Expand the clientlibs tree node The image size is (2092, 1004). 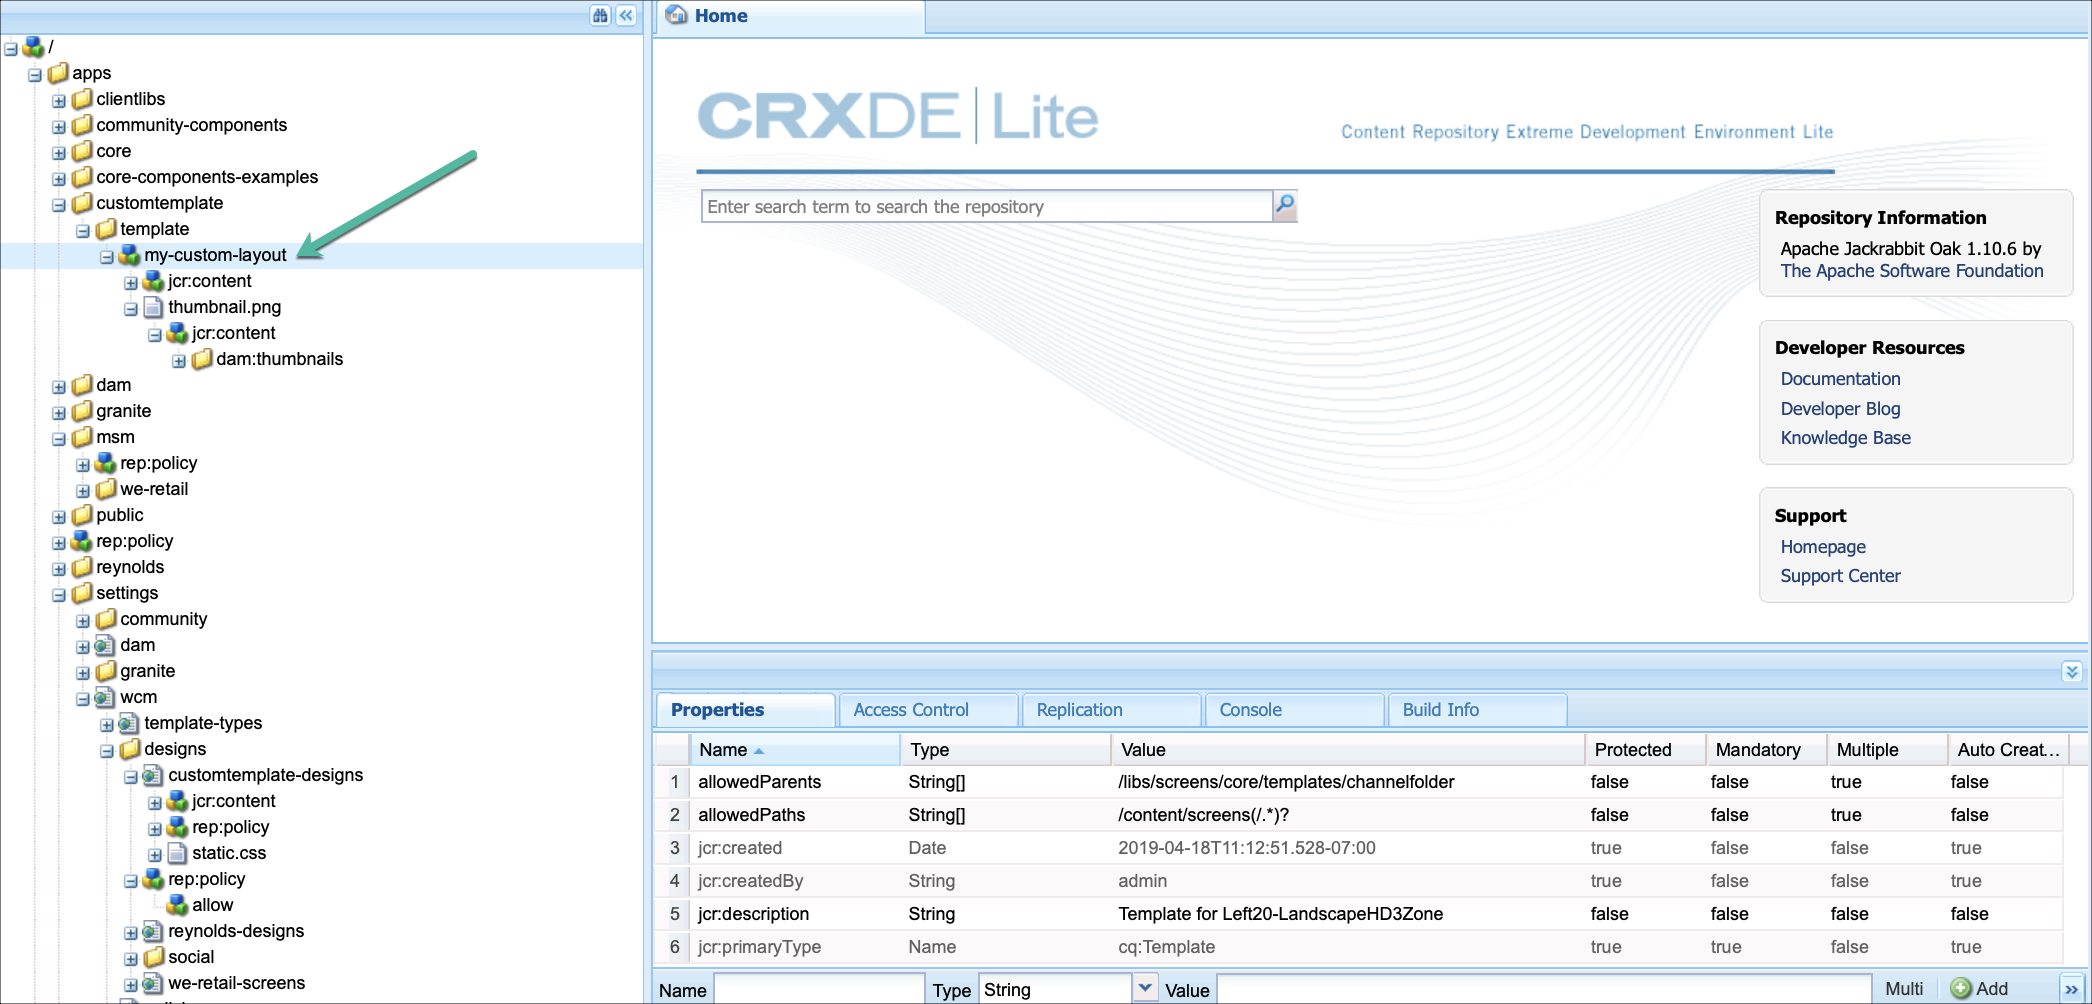click(x=59, y=100)
